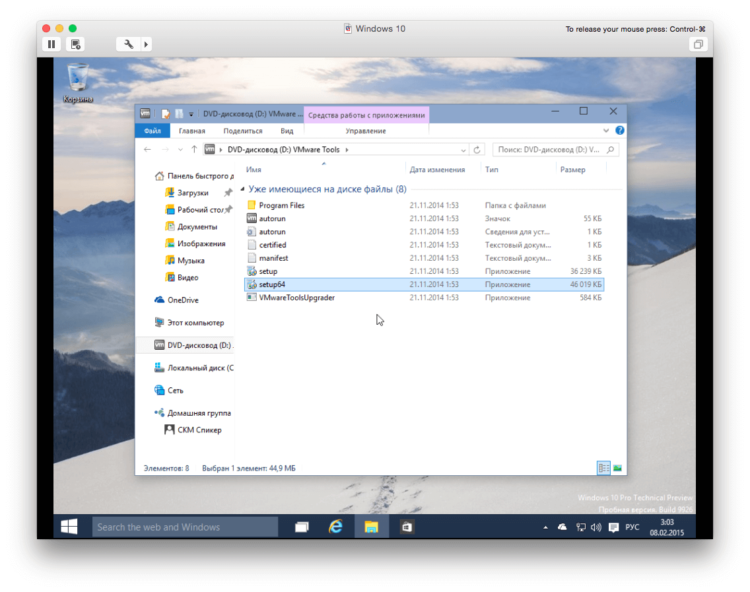
Task: Switch to the Вид ribbon tab
Action: [x=287, y=131]
